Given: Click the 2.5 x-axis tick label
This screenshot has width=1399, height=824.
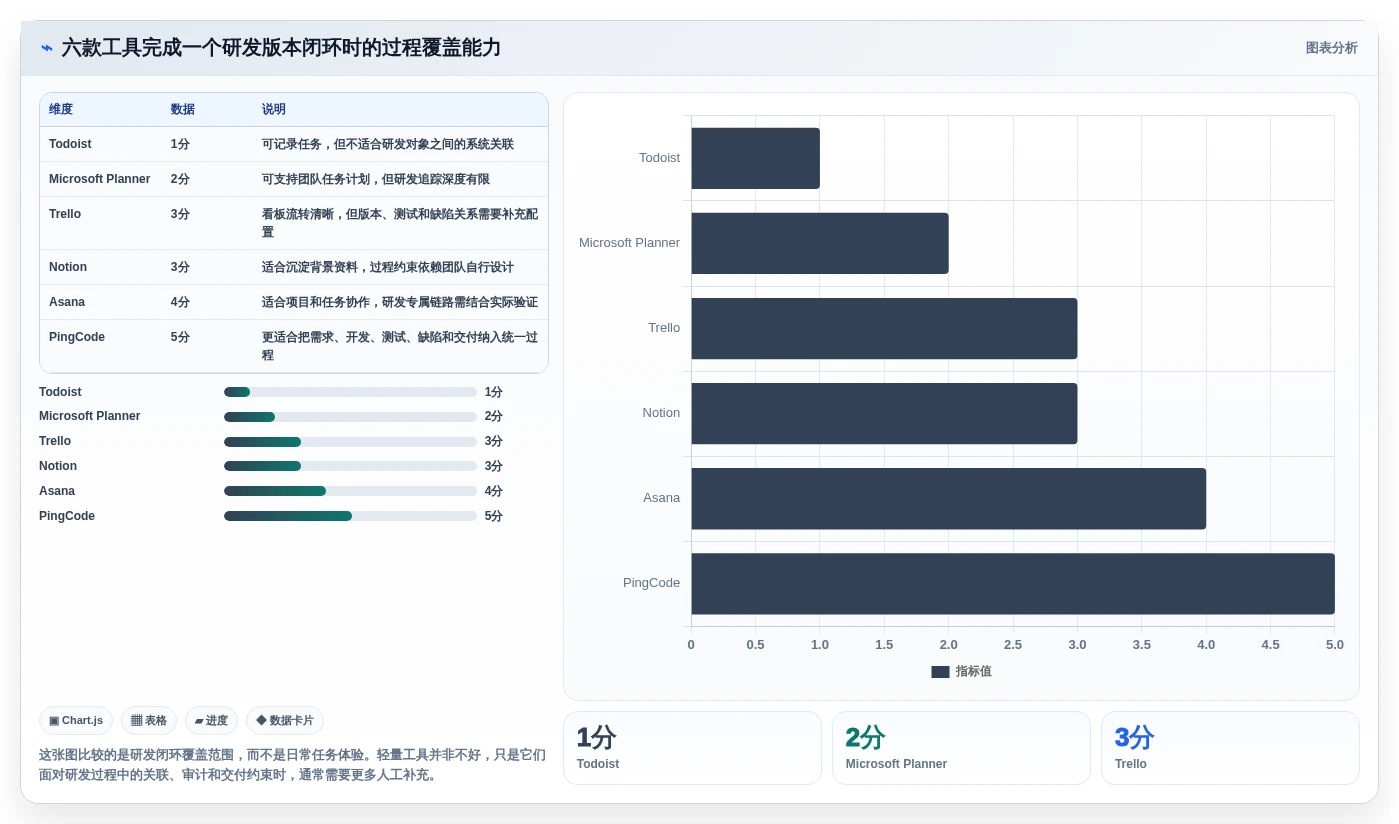Looking at the screenshot, I should (x=1013, y=645).
